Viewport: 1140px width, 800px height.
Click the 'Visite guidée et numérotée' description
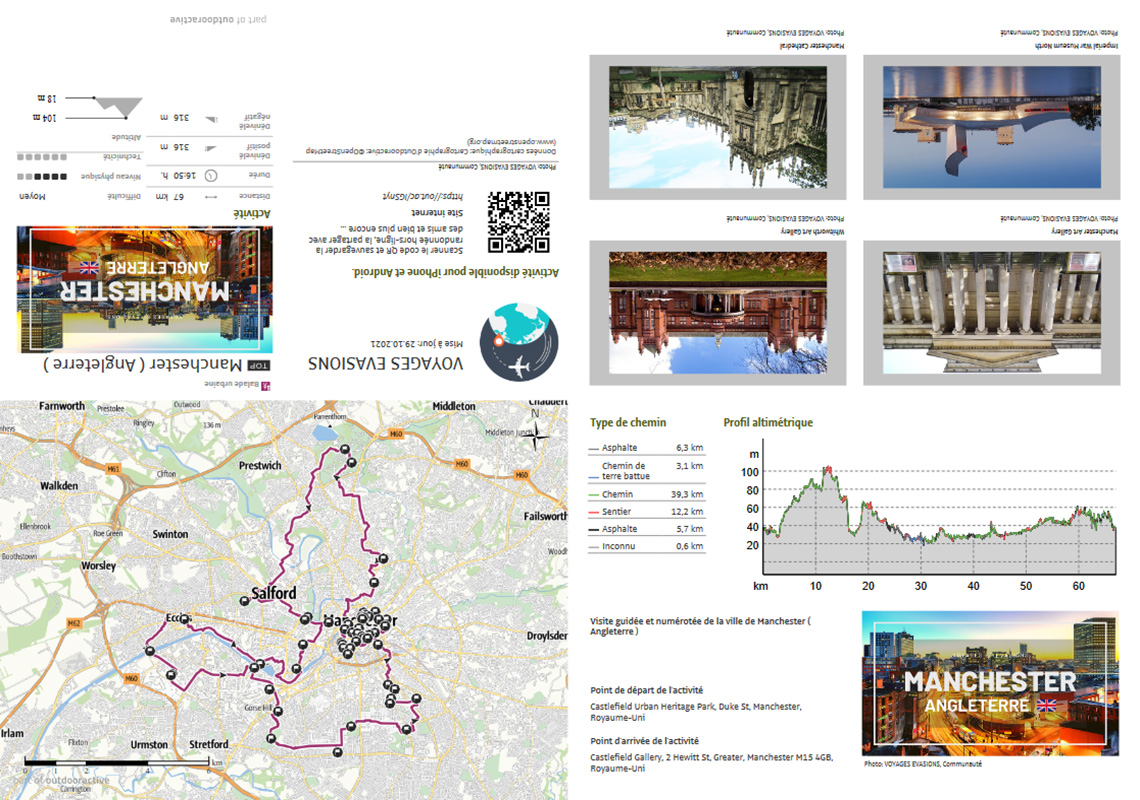point(700,626)
